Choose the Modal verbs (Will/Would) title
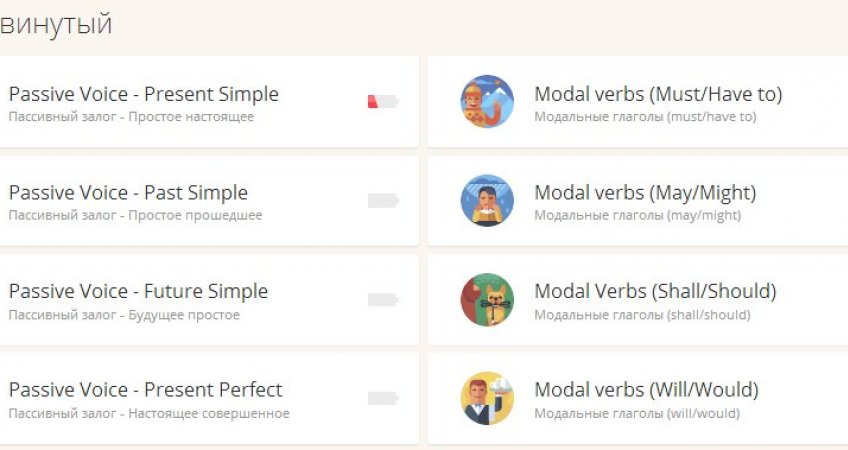The height and width of the screenshot is (450, 848). (x=646, y=389)
